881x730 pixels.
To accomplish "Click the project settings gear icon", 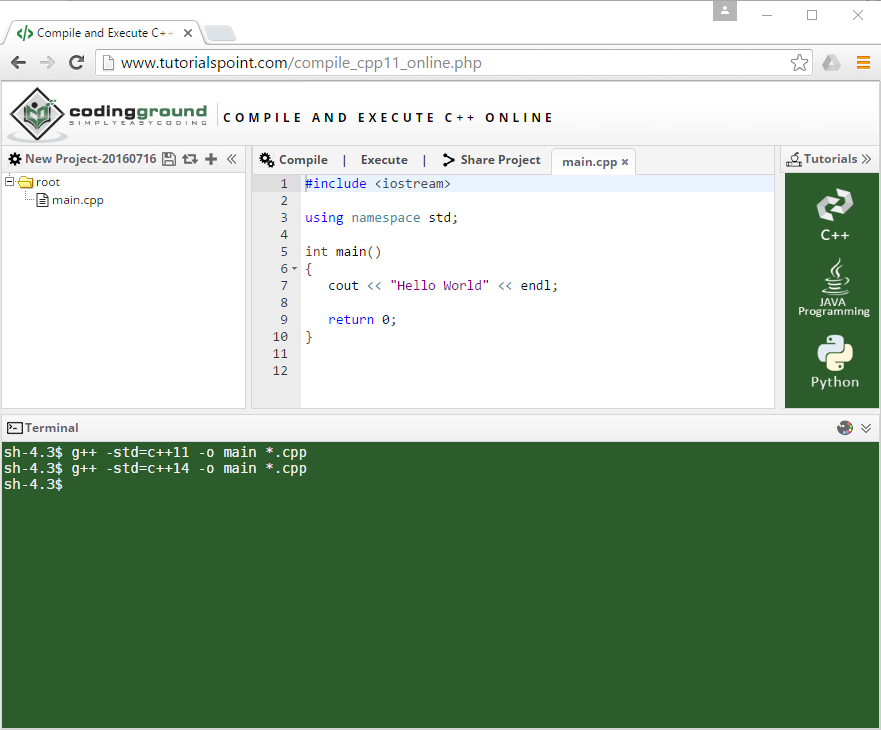I will point(15,159).
